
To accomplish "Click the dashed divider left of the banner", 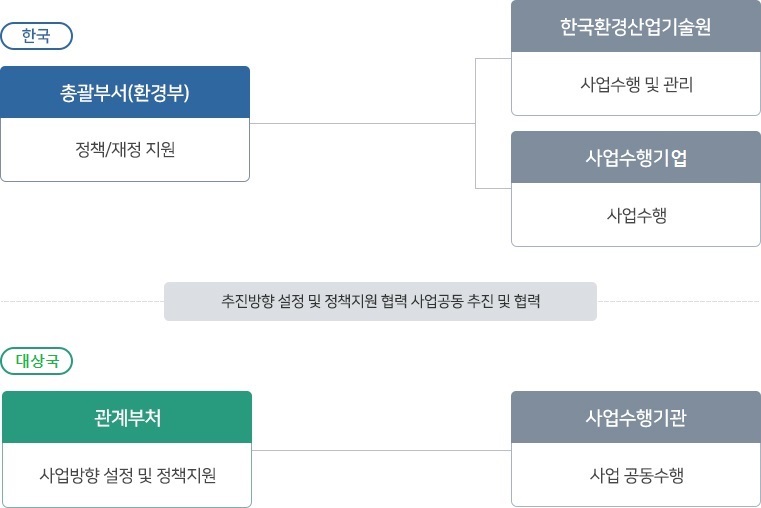I will (83, 301).
